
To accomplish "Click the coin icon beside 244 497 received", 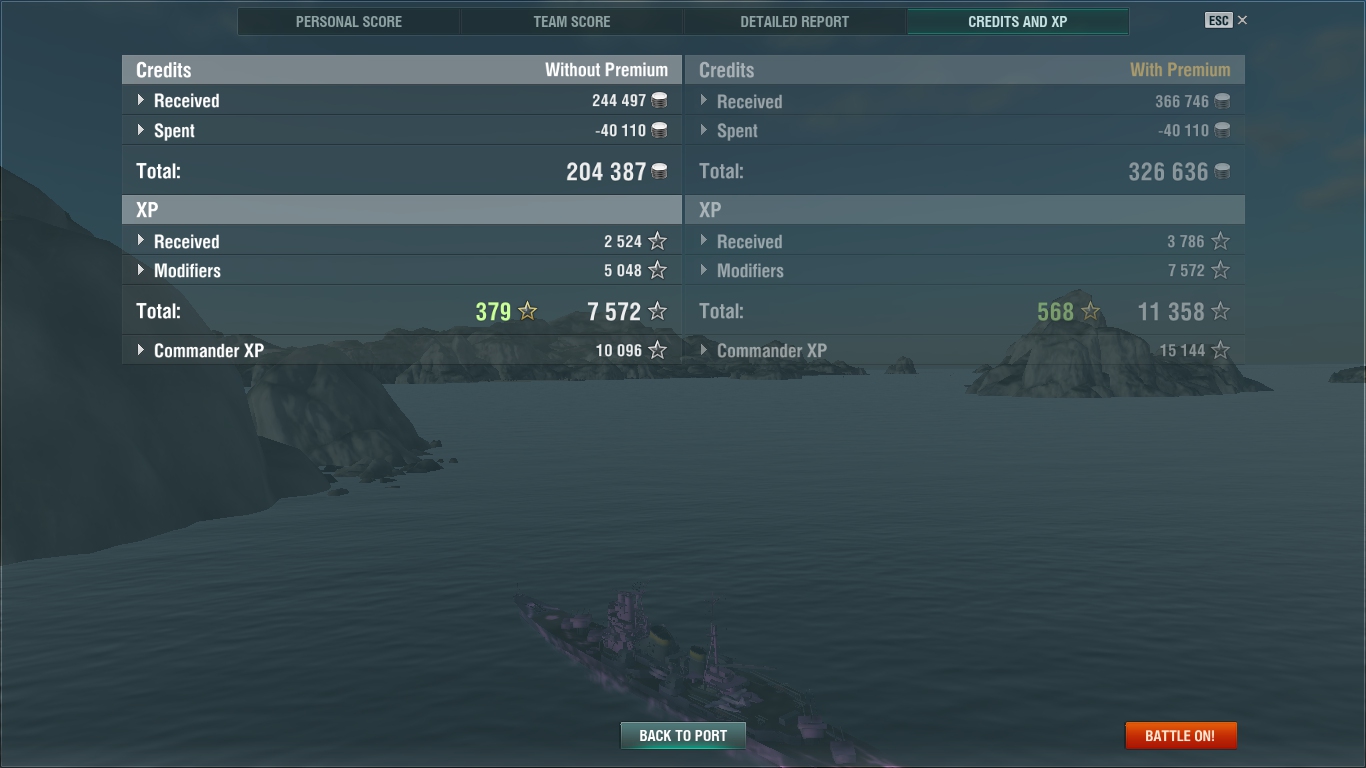I will [x=659, y=100].
